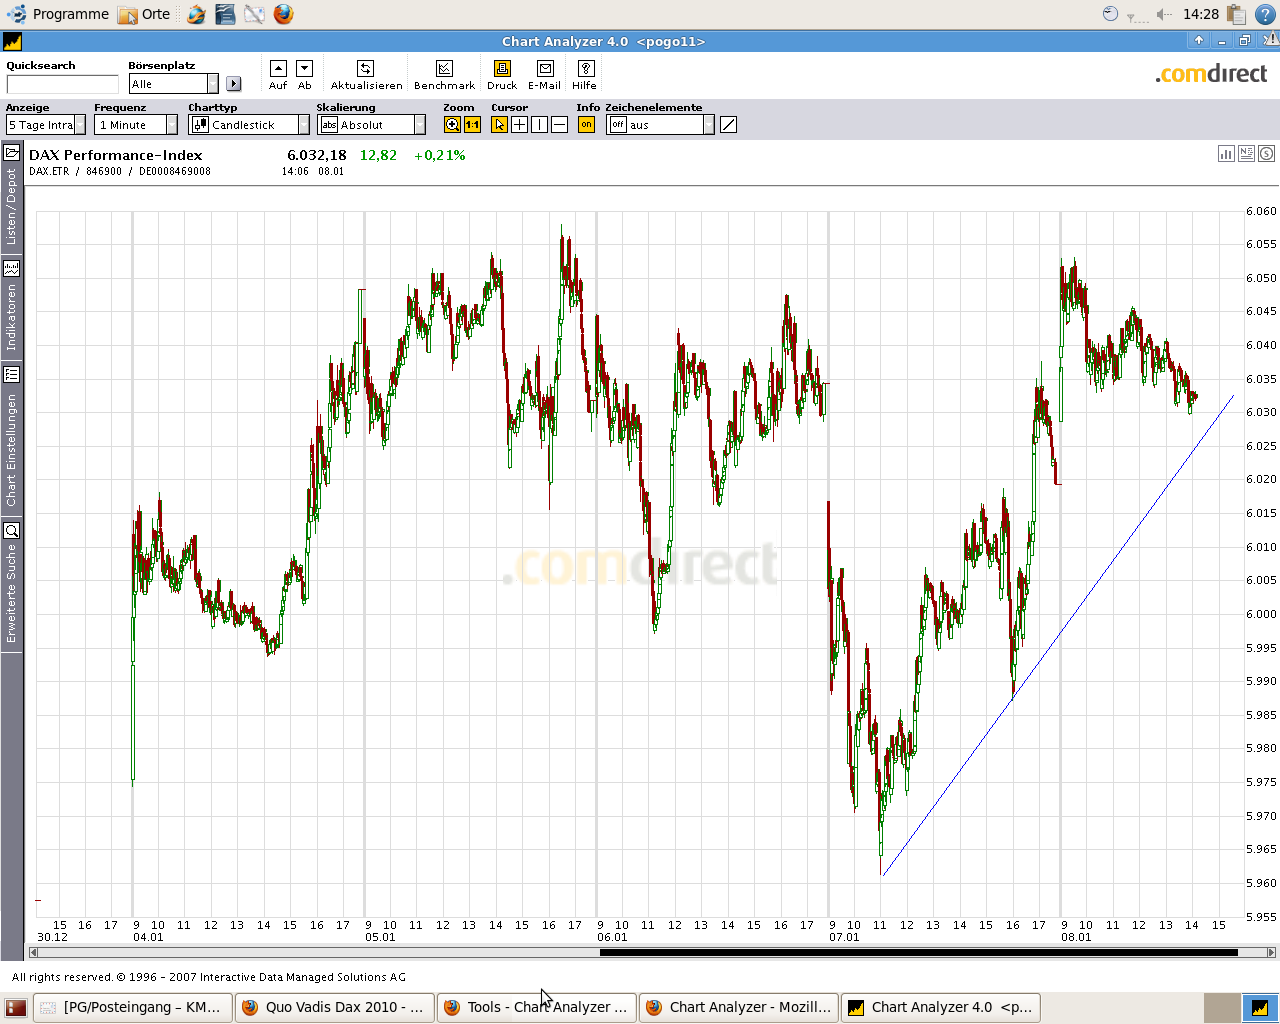
Task: Select the magnifying glass zoom icon
Action: click(x=452, y=124)
